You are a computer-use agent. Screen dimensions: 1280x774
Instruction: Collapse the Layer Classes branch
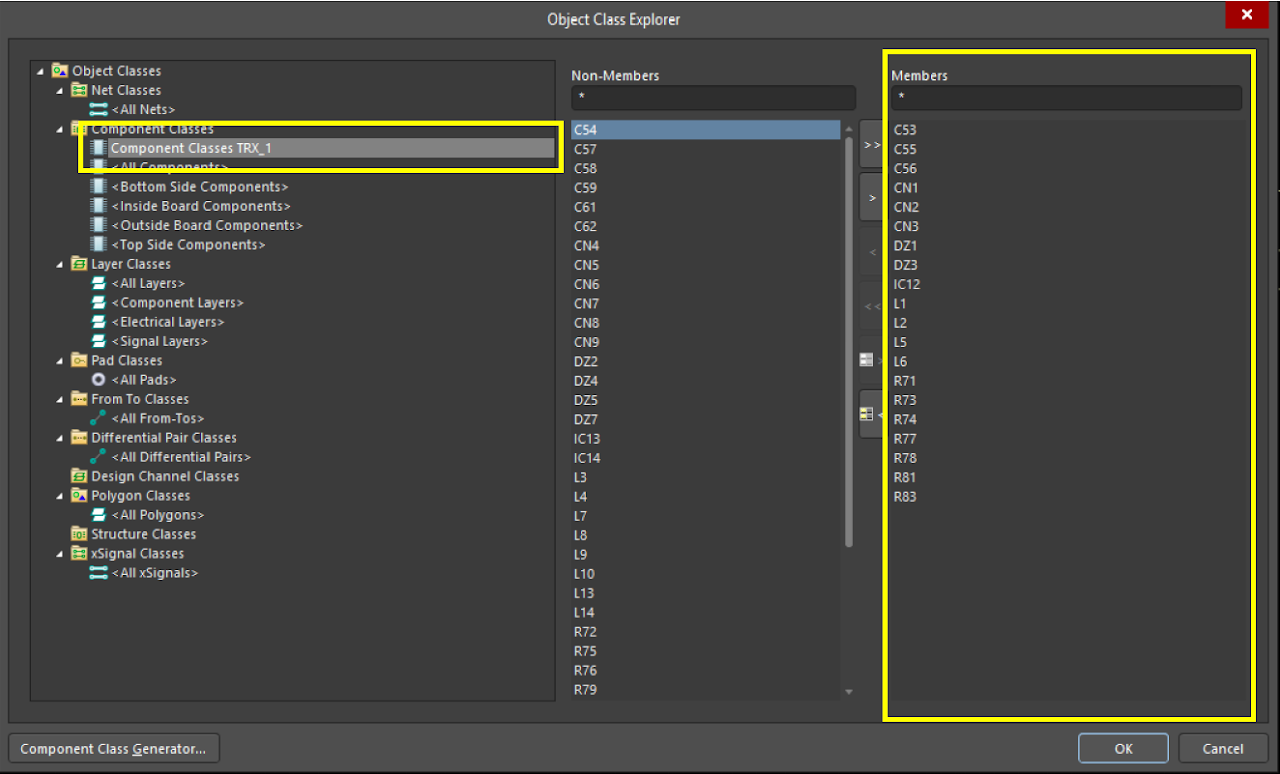[x=57, y=263]
